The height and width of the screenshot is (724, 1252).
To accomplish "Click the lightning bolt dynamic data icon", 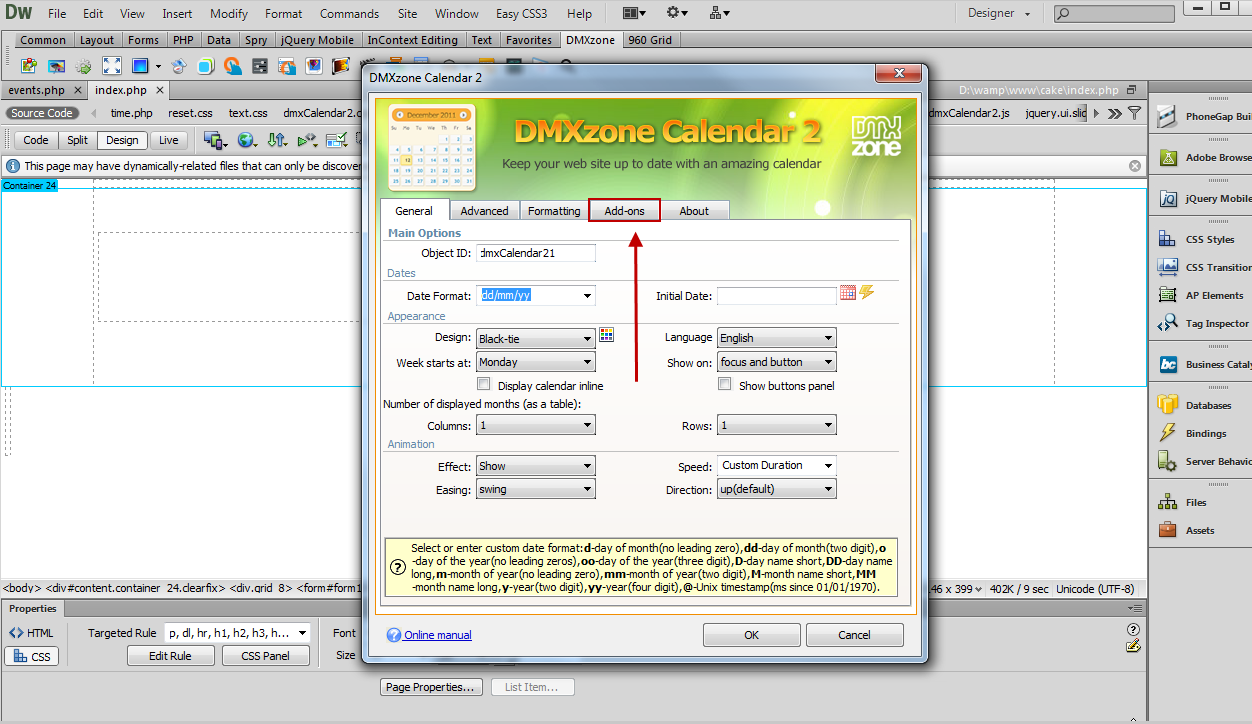I will [x=867, y=292].
